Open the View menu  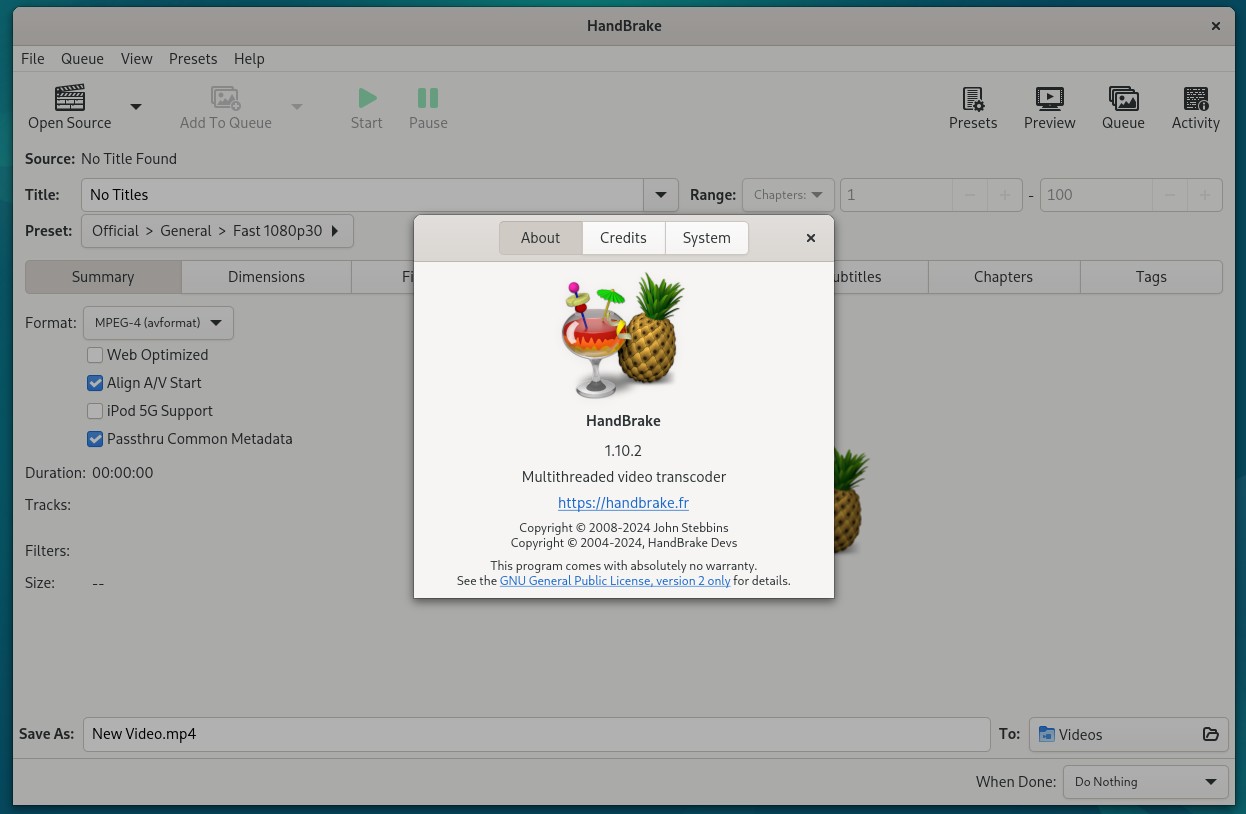coord(137,59)
